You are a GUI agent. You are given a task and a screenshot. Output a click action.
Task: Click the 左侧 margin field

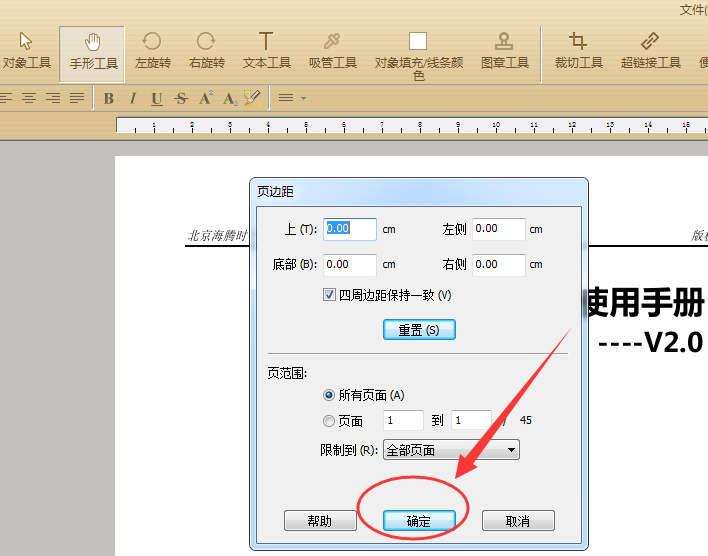click(498, 229)
